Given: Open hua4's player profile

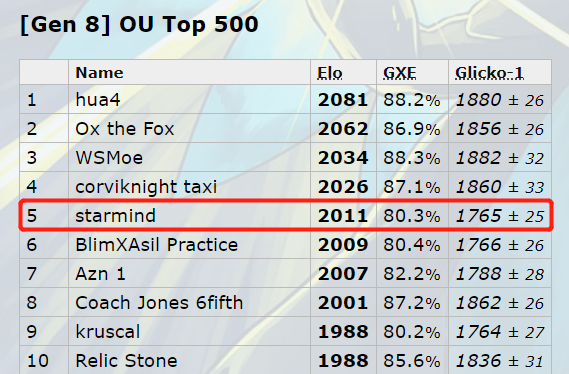Looking at the screenshot, I should pyautogui.click(x=98, y=100).
